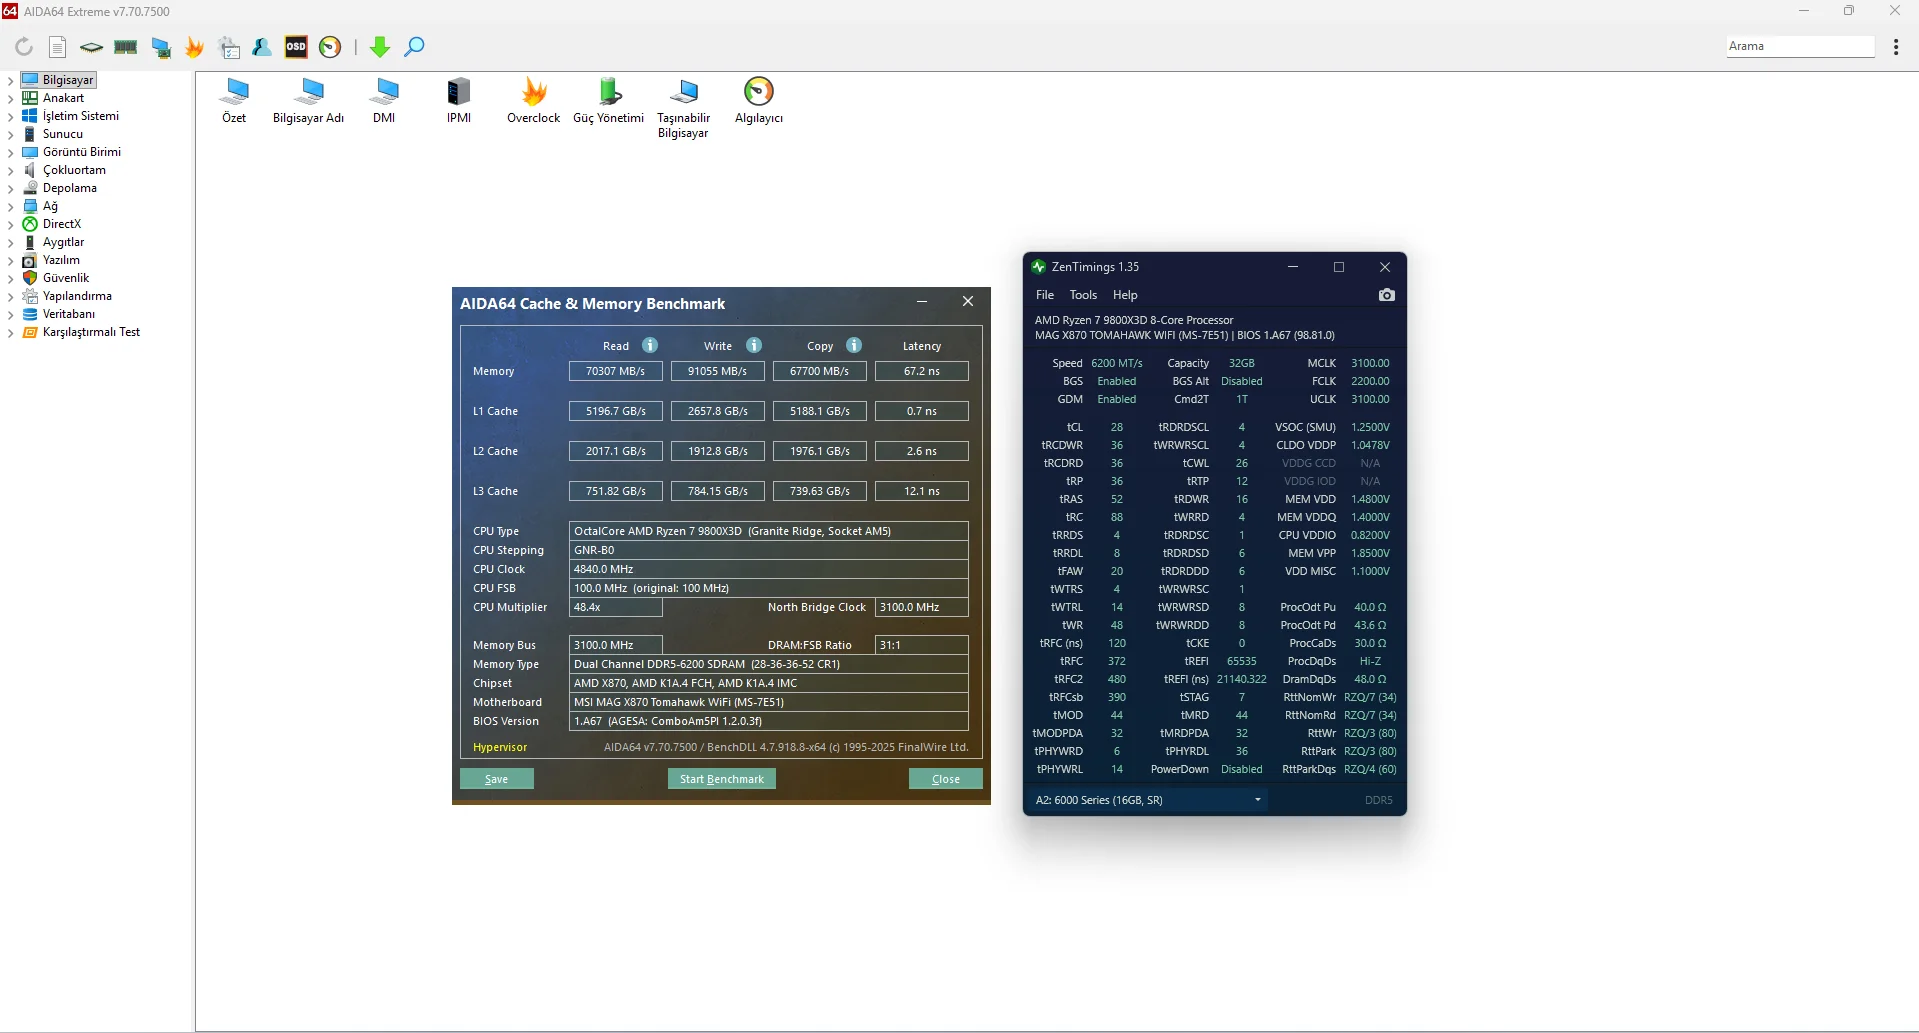Select Karşılaştırmalı Test in the tree
This screenshot has width=1919, height=1033.
91,332
